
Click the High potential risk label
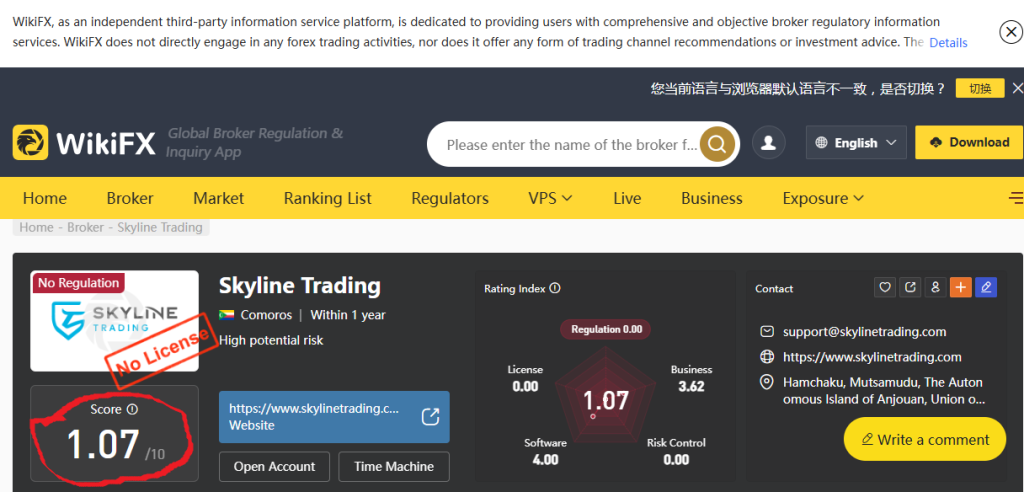tap(271, 340)
